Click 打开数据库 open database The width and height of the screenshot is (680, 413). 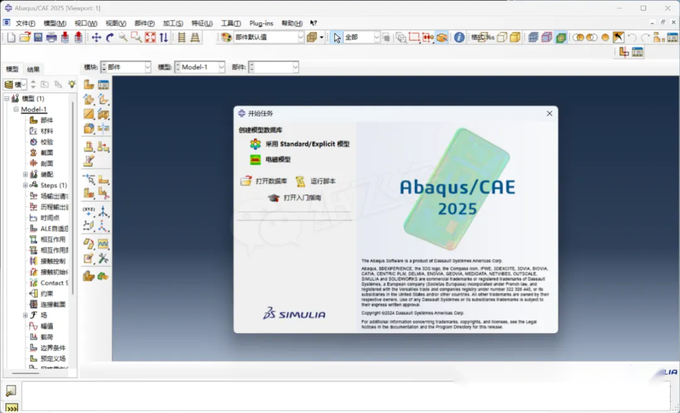[264, 181]
